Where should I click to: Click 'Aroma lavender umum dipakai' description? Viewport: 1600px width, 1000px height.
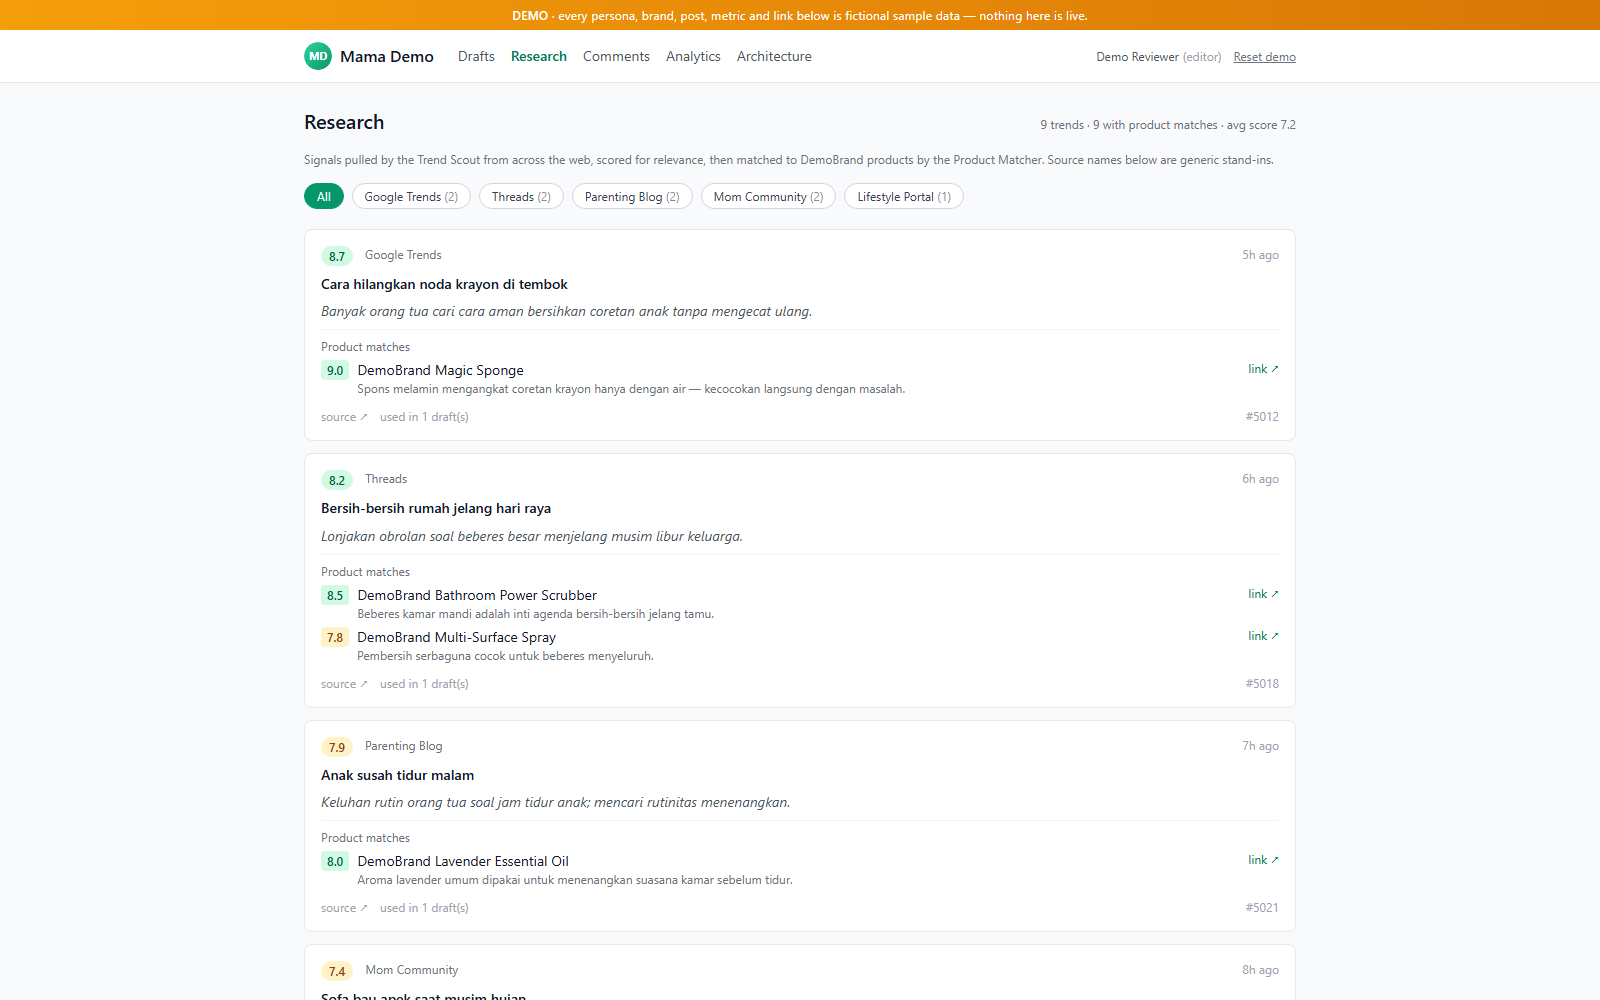click(x=575, y=880)
